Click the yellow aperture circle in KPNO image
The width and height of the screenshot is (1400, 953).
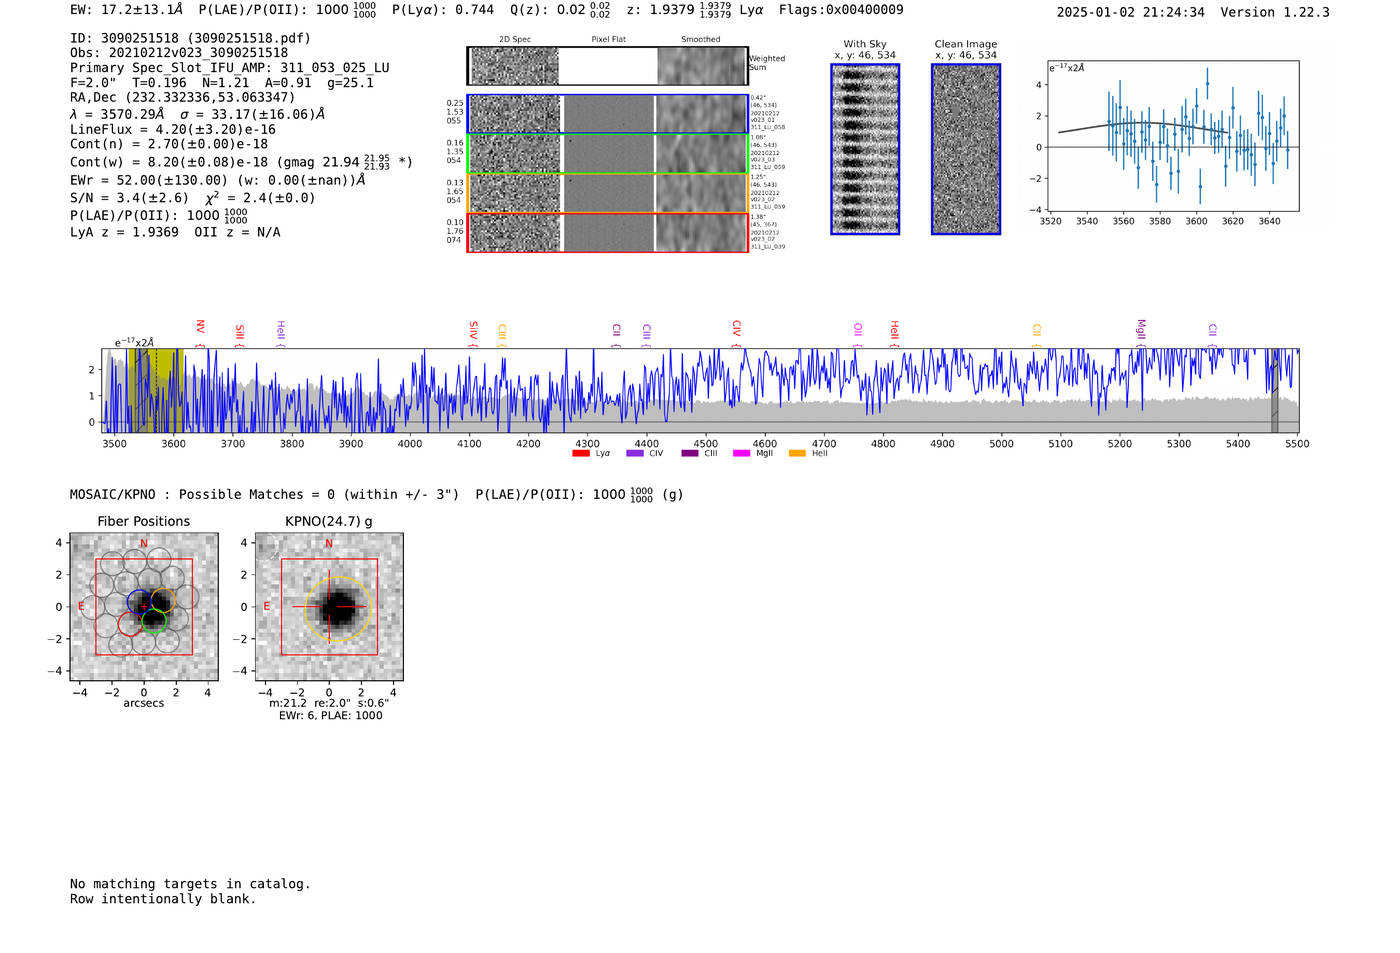[338, 608]
